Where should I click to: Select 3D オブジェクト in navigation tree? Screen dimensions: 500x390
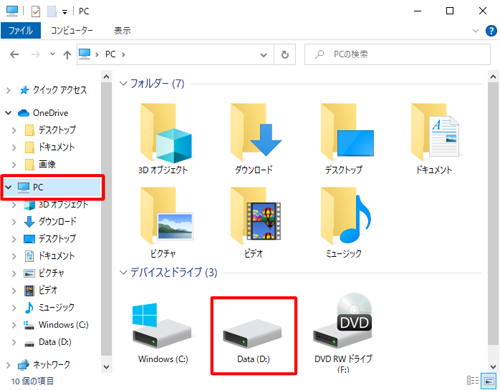coord(63,204)
